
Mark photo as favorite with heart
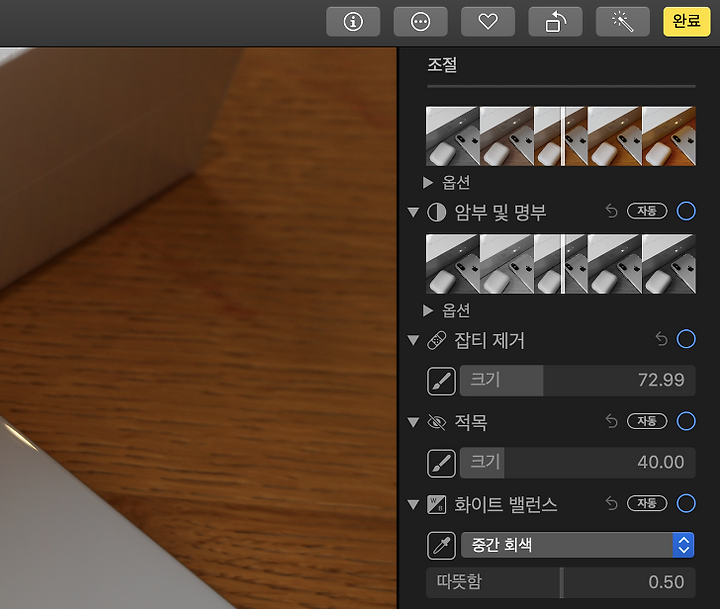point(488,22)
